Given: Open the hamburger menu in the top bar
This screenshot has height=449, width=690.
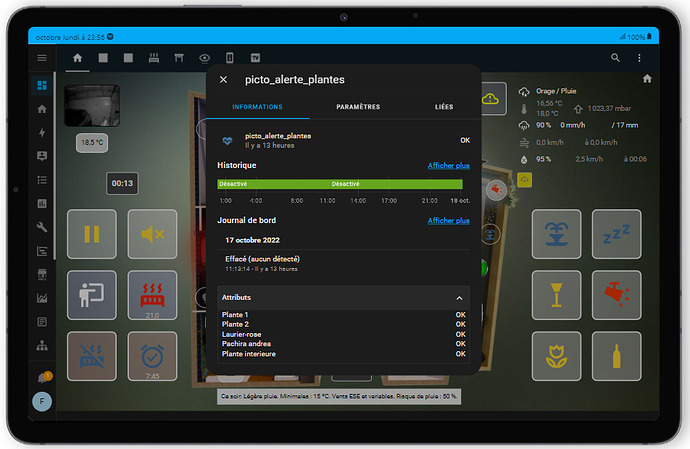Looking at the screenshot, I should click(42, 58).
